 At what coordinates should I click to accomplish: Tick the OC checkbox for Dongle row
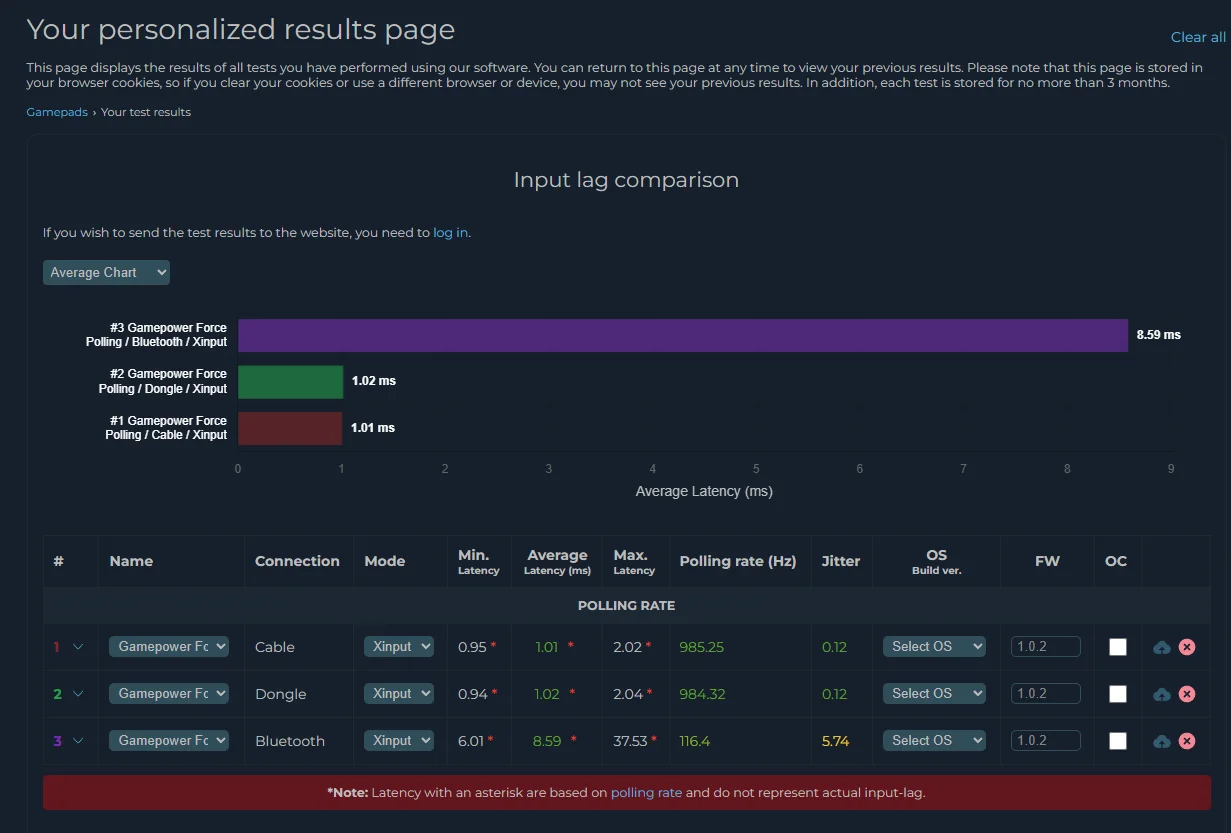click(1118, 694)
